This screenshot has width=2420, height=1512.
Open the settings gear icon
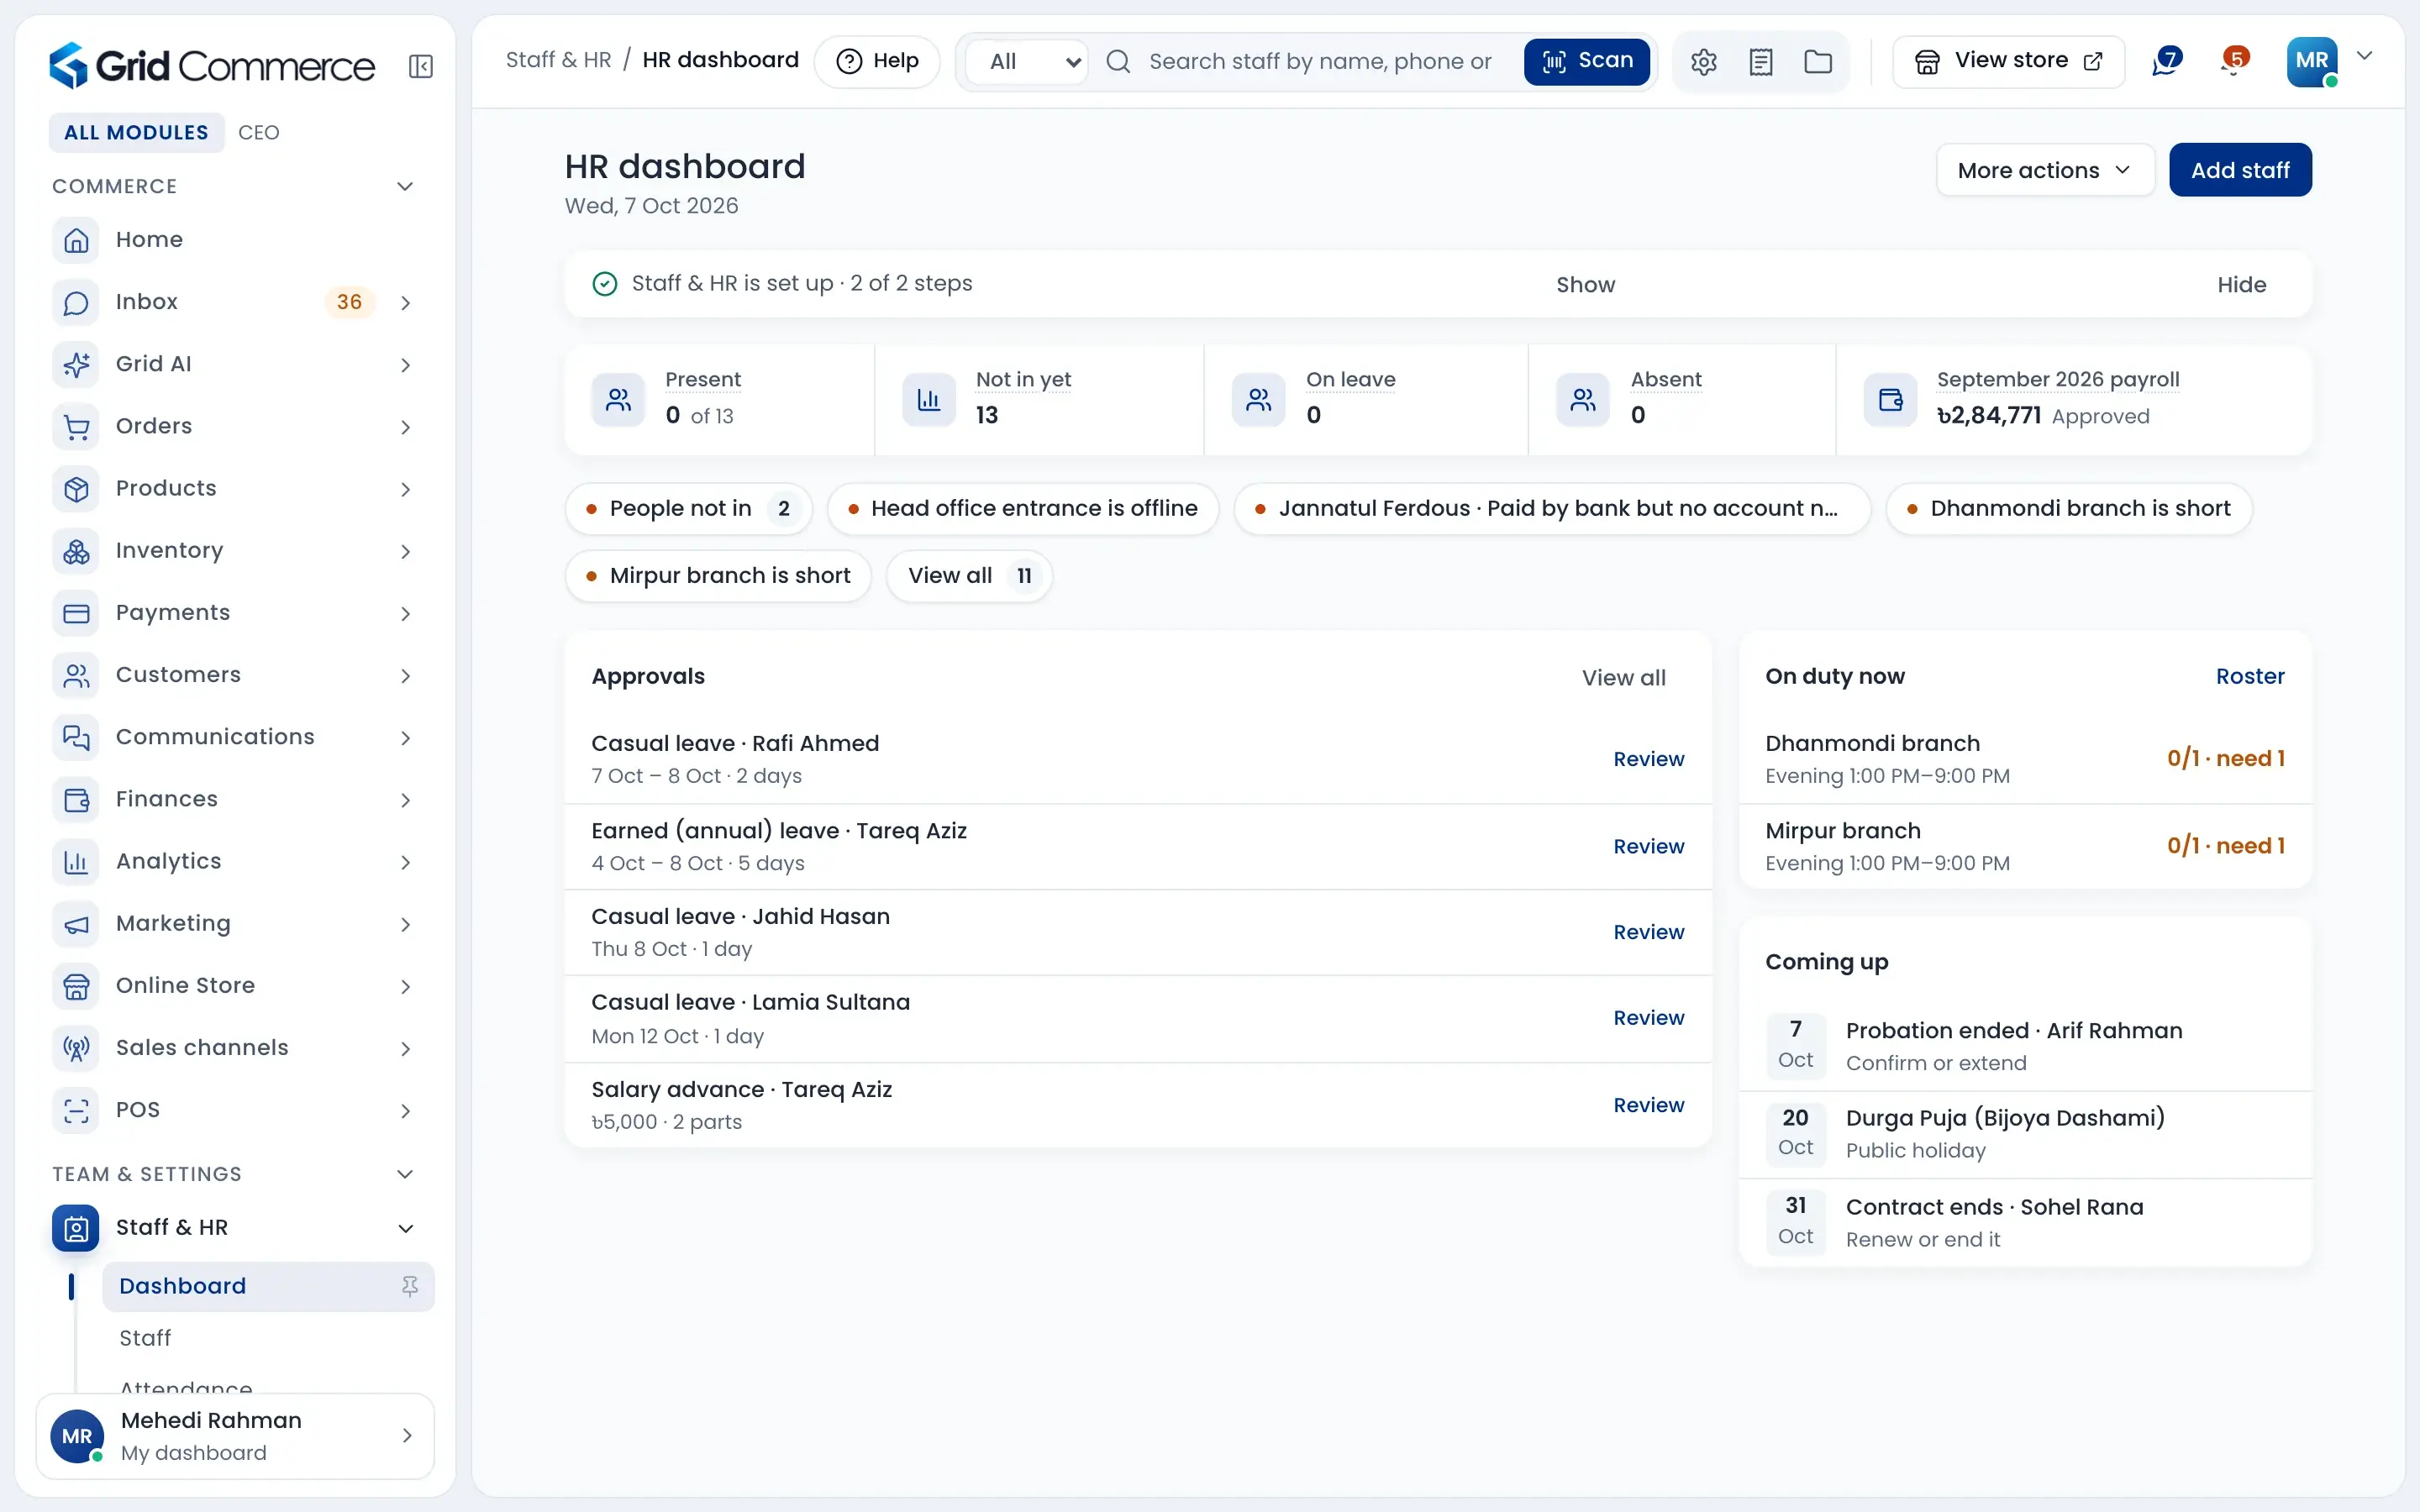(1704, 62)
